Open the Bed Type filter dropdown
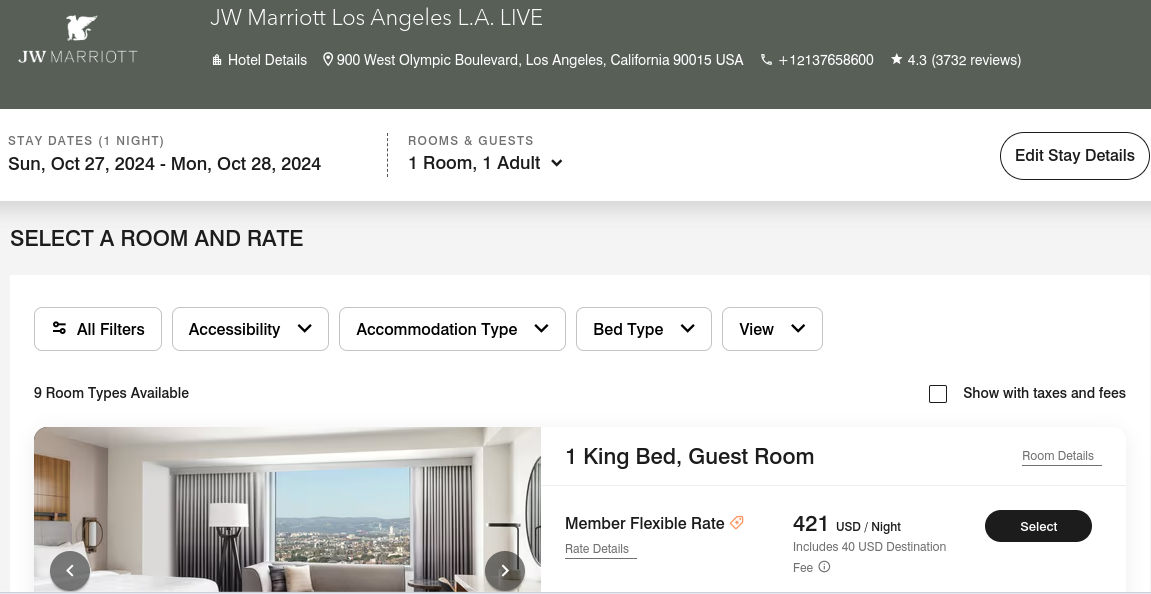1151x594 pixels. [644, 329]
